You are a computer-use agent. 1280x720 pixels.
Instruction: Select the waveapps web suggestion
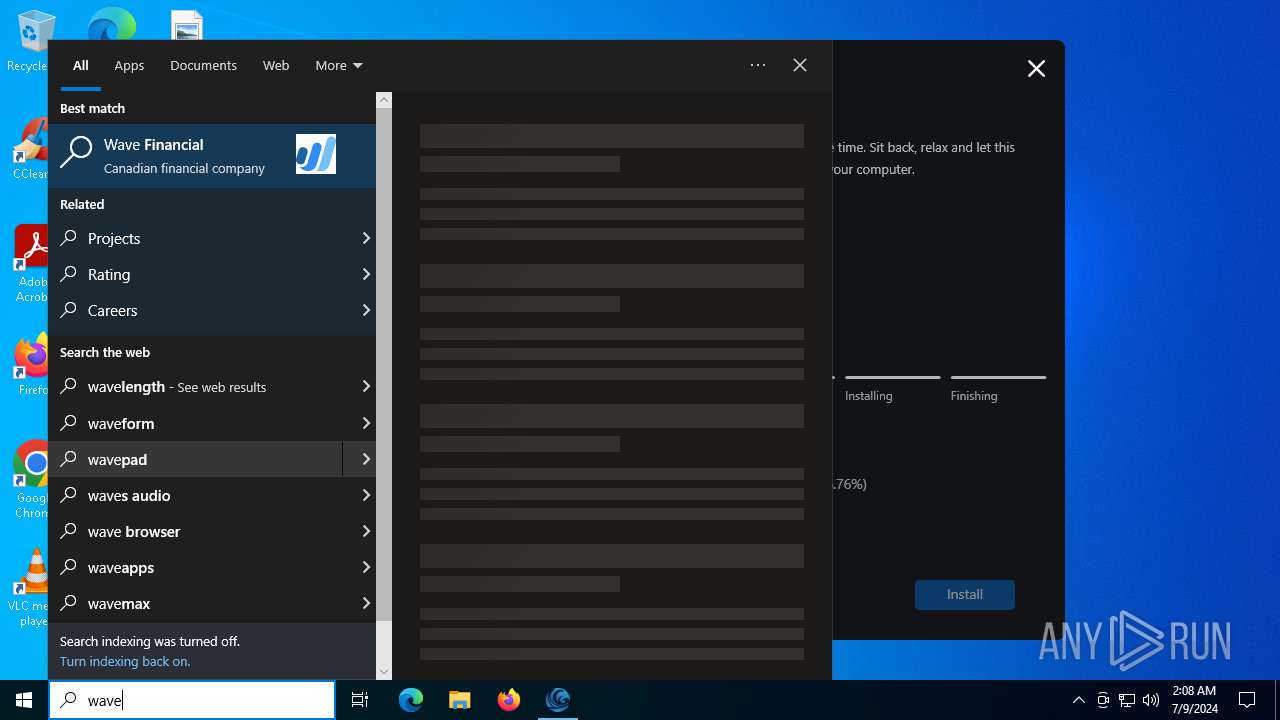196,567
